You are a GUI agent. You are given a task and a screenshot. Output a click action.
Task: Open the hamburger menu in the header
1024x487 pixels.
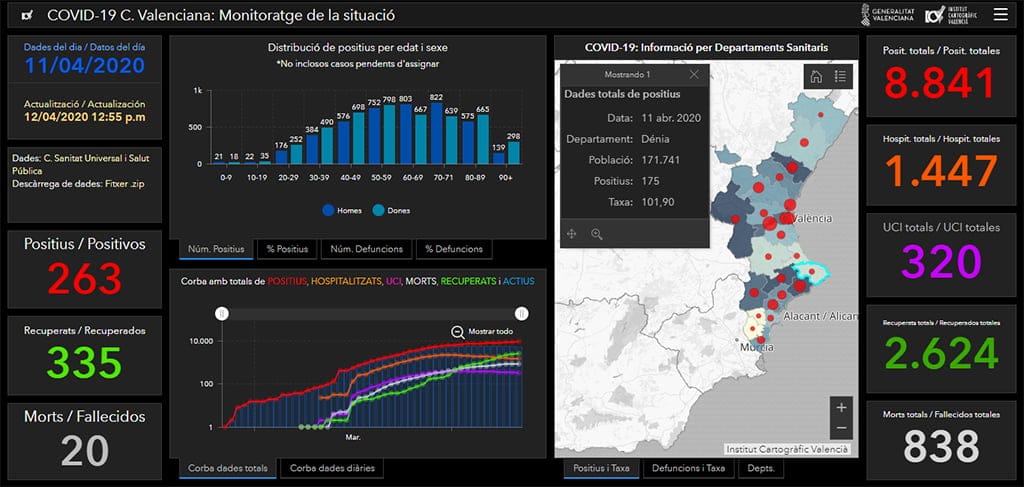(x=1000, y=15)
